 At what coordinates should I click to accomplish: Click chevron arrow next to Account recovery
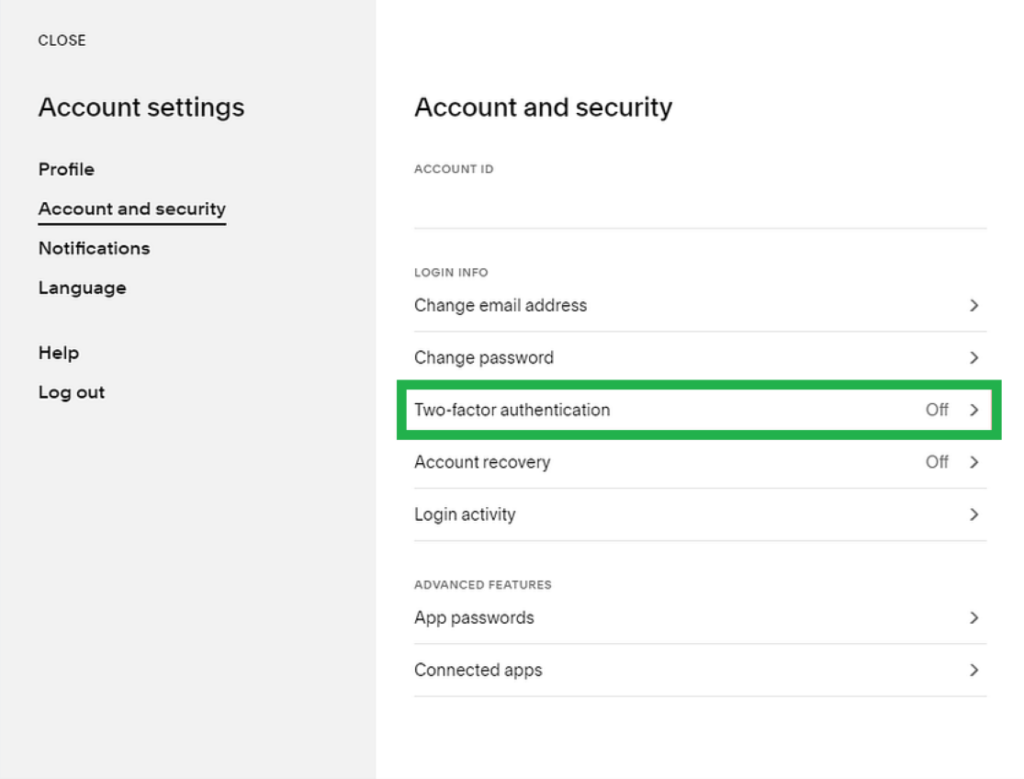974,462
